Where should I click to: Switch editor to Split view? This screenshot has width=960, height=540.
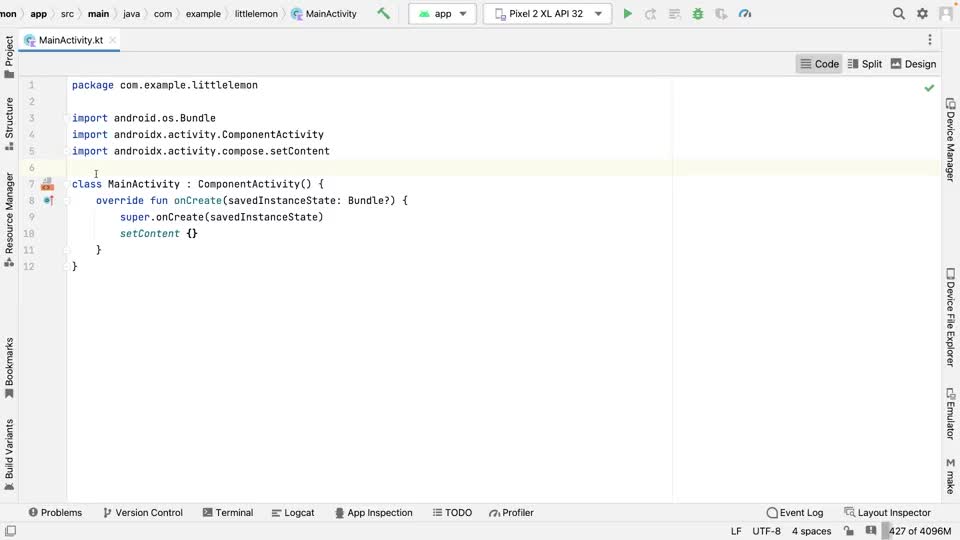(x=864, y=64)
